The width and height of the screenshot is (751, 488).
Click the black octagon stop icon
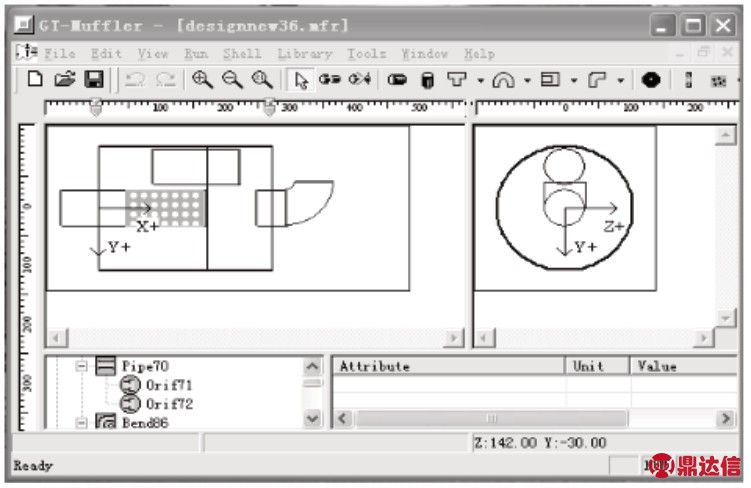pos(650,79)
